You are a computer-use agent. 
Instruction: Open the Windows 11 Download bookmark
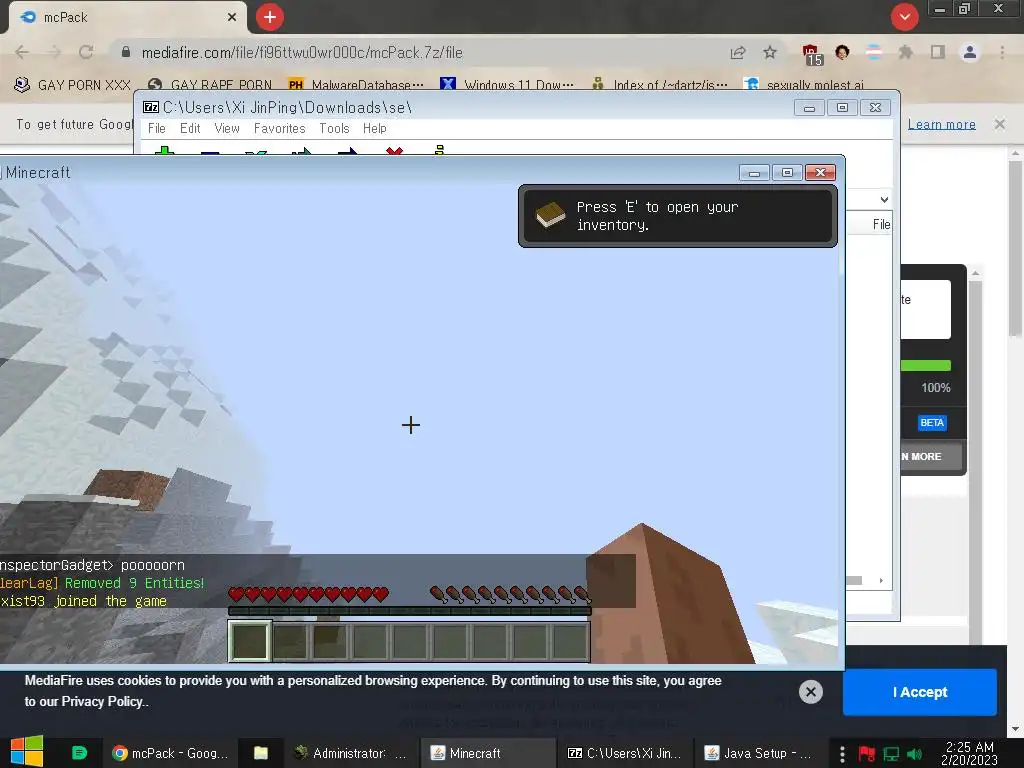click(x=507, y=85)
